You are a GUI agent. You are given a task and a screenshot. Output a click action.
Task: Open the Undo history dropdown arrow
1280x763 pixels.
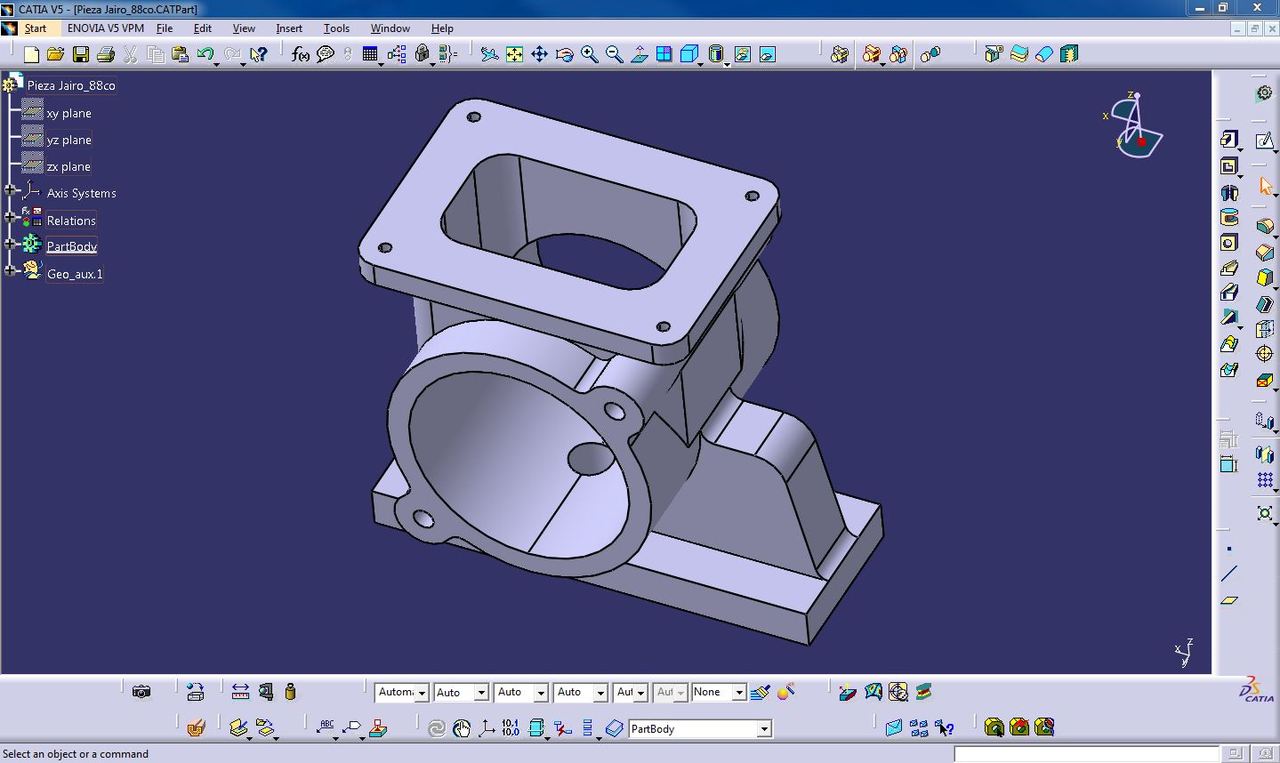point(217,63)
